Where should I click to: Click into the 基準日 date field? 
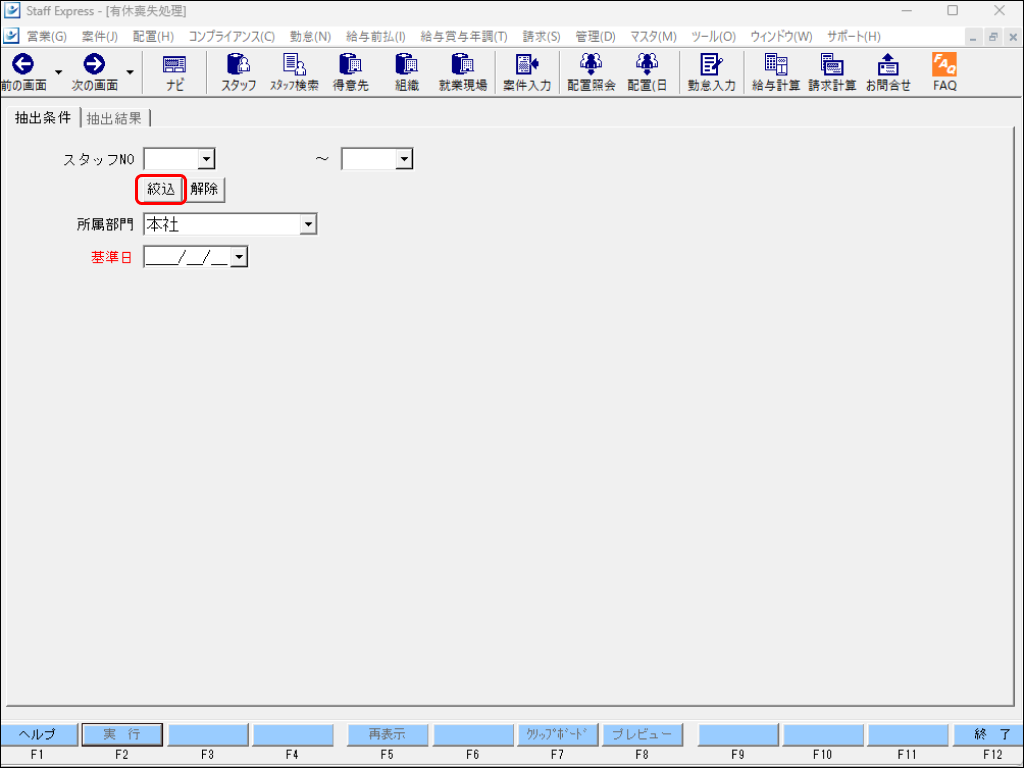click(x=187, y=257)
